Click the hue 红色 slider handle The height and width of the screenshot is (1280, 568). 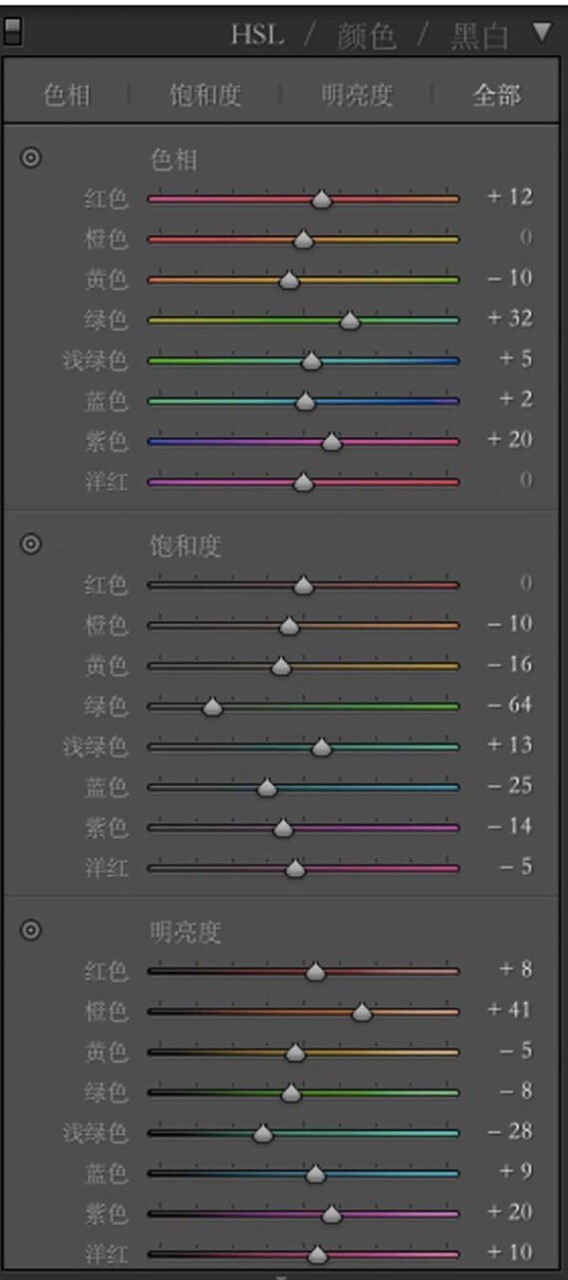click(x=321, y=199)
